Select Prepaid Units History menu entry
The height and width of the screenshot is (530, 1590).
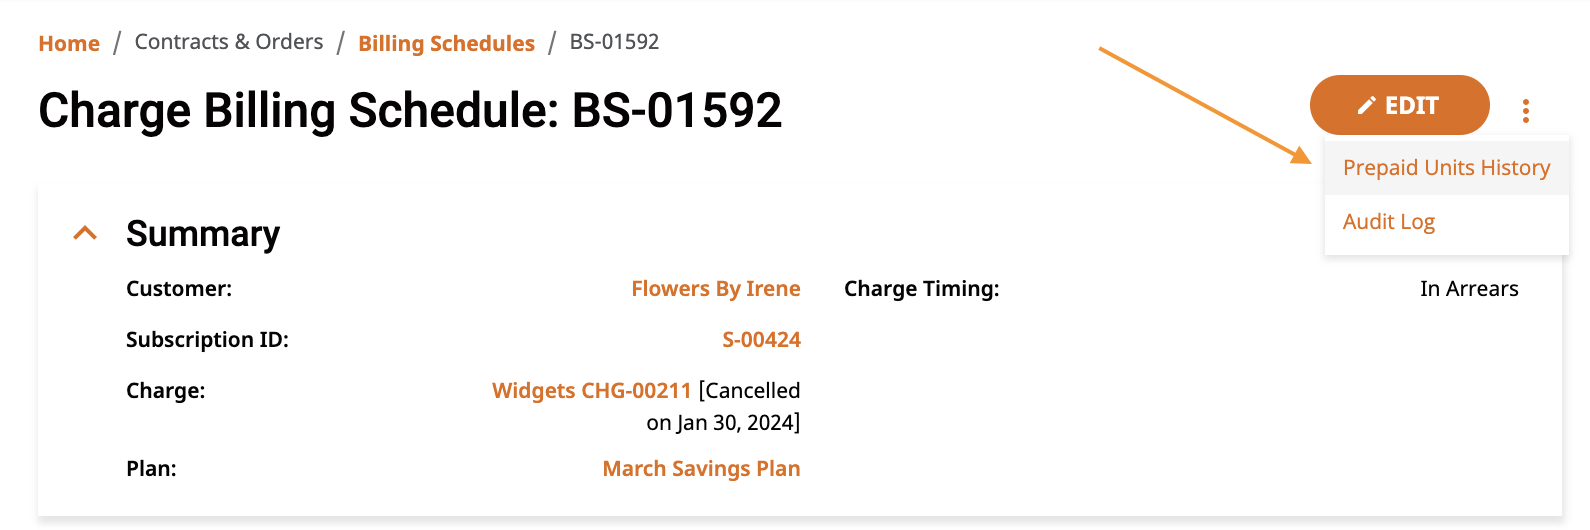tap(1446, 167)
